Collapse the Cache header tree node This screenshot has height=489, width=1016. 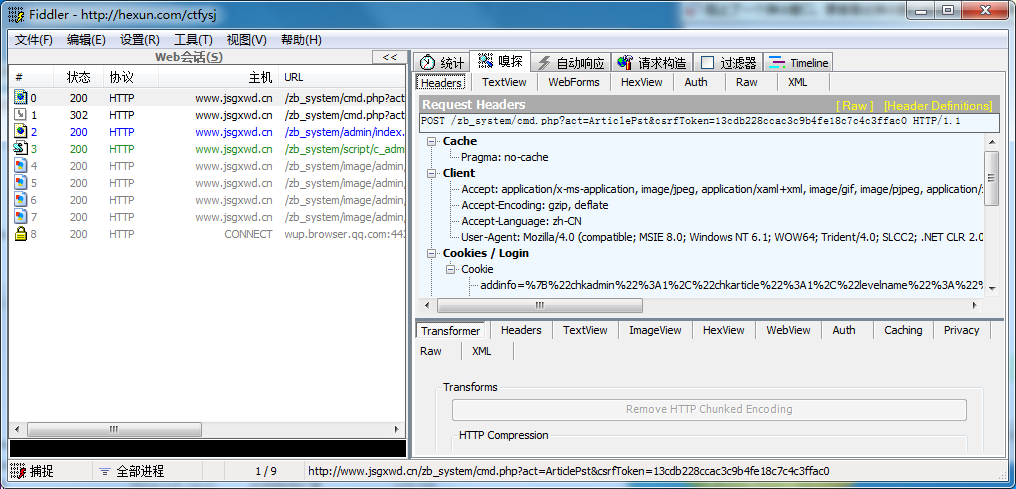[431, 141]
